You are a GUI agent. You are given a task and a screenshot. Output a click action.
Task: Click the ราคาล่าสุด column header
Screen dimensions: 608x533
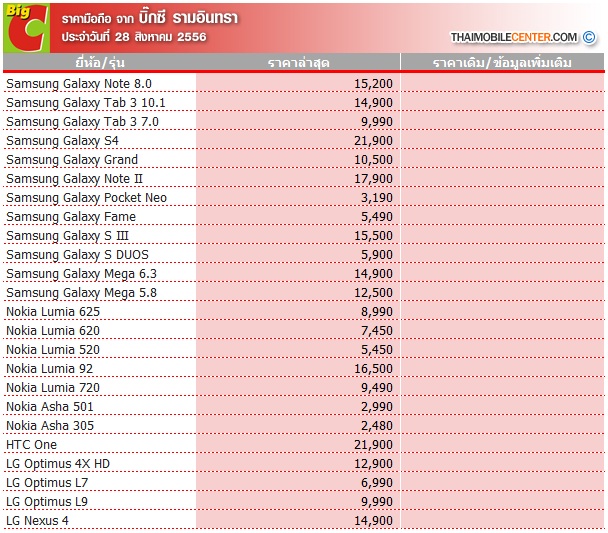pyautogui.click(x=298, y=62)
